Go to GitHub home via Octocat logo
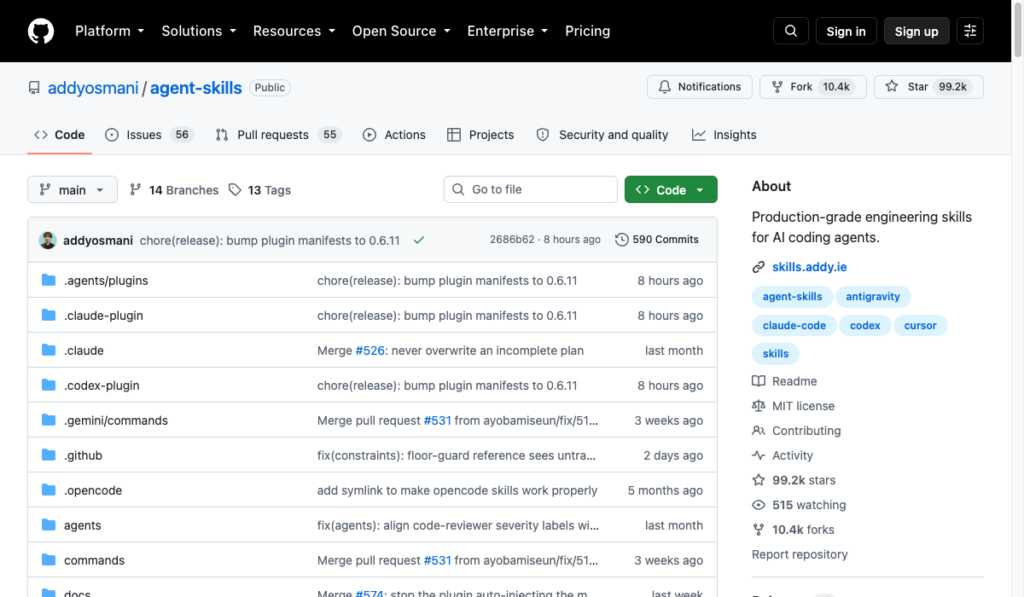 tap(40, 31)
